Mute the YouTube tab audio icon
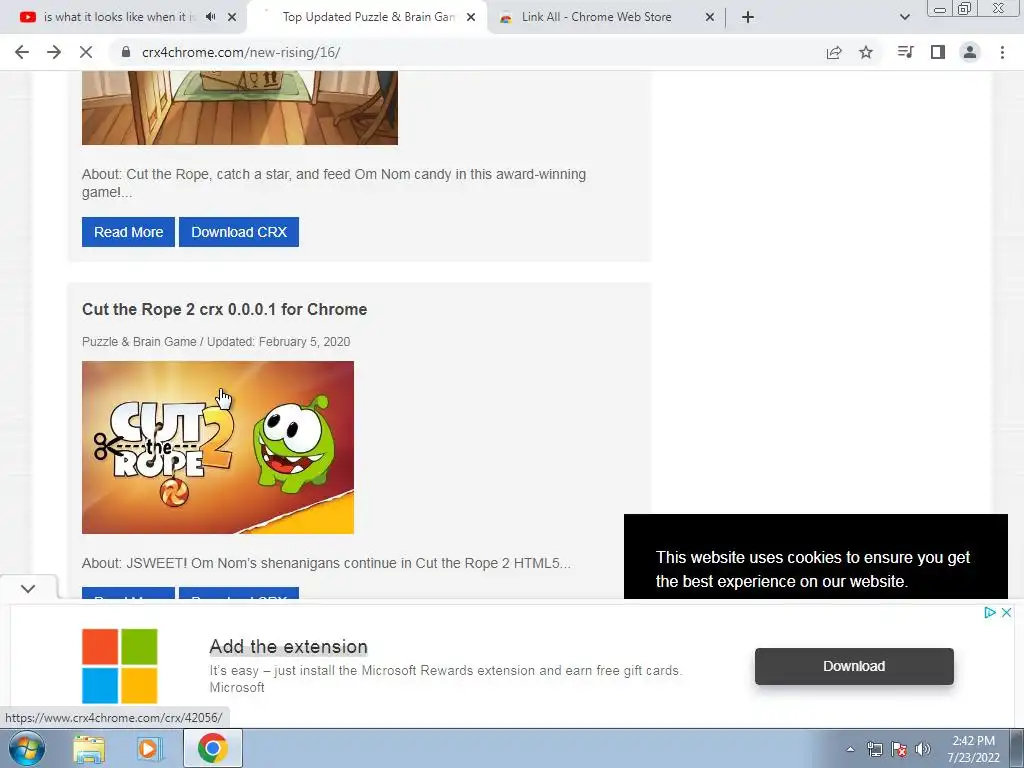Image resolution: width=1024 pixels, height=768 pixels. [x=210, y=17]
